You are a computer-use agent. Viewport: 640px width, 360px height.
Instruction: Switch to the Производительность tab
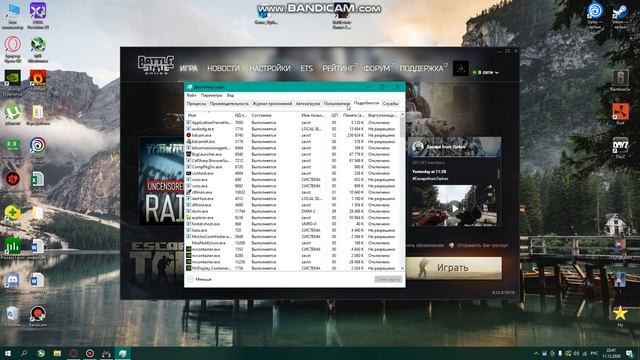click(229, 104)
